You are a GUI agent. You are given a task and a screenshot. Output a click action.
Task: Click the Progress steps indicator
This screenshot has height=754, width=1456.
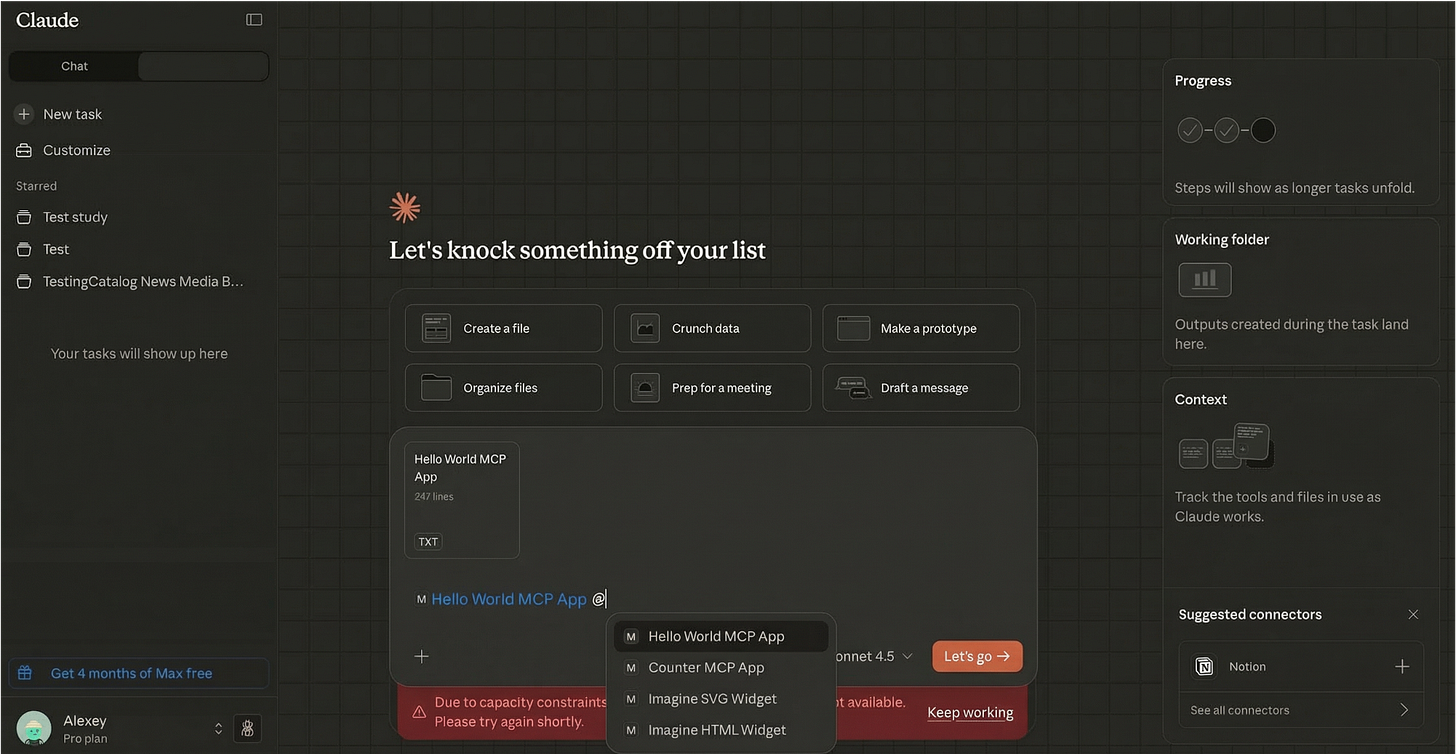(1227, 130)
